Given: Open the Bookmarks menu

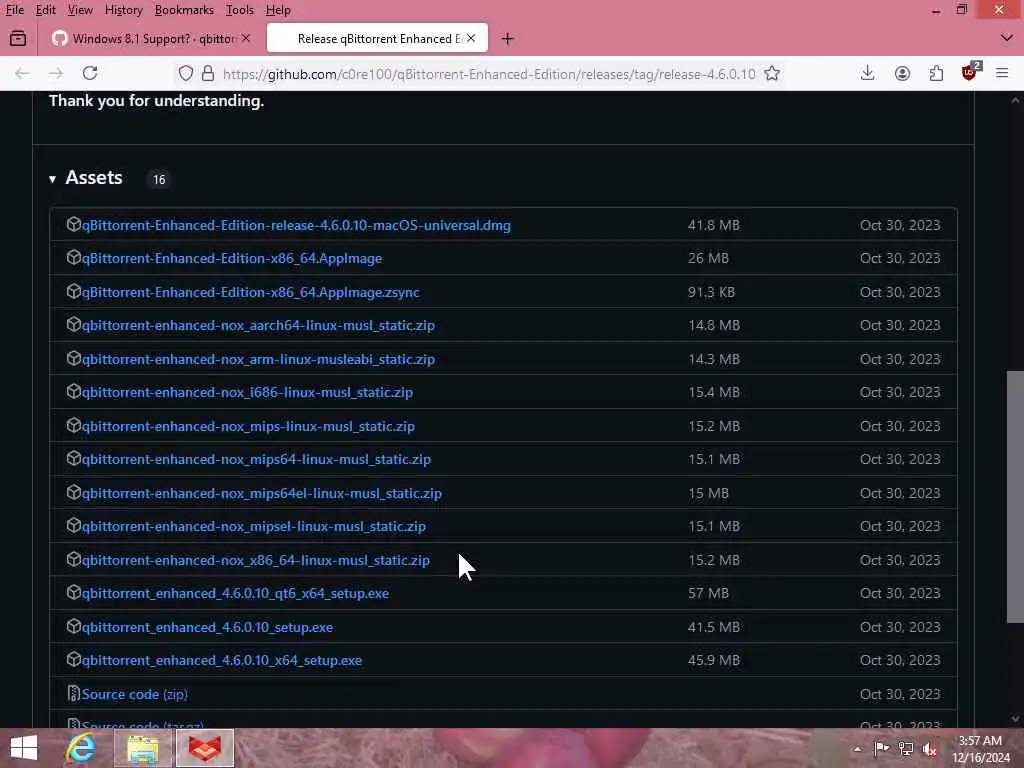Looking at the screenshot, I should pyautogui.click(x=184, y=10).
